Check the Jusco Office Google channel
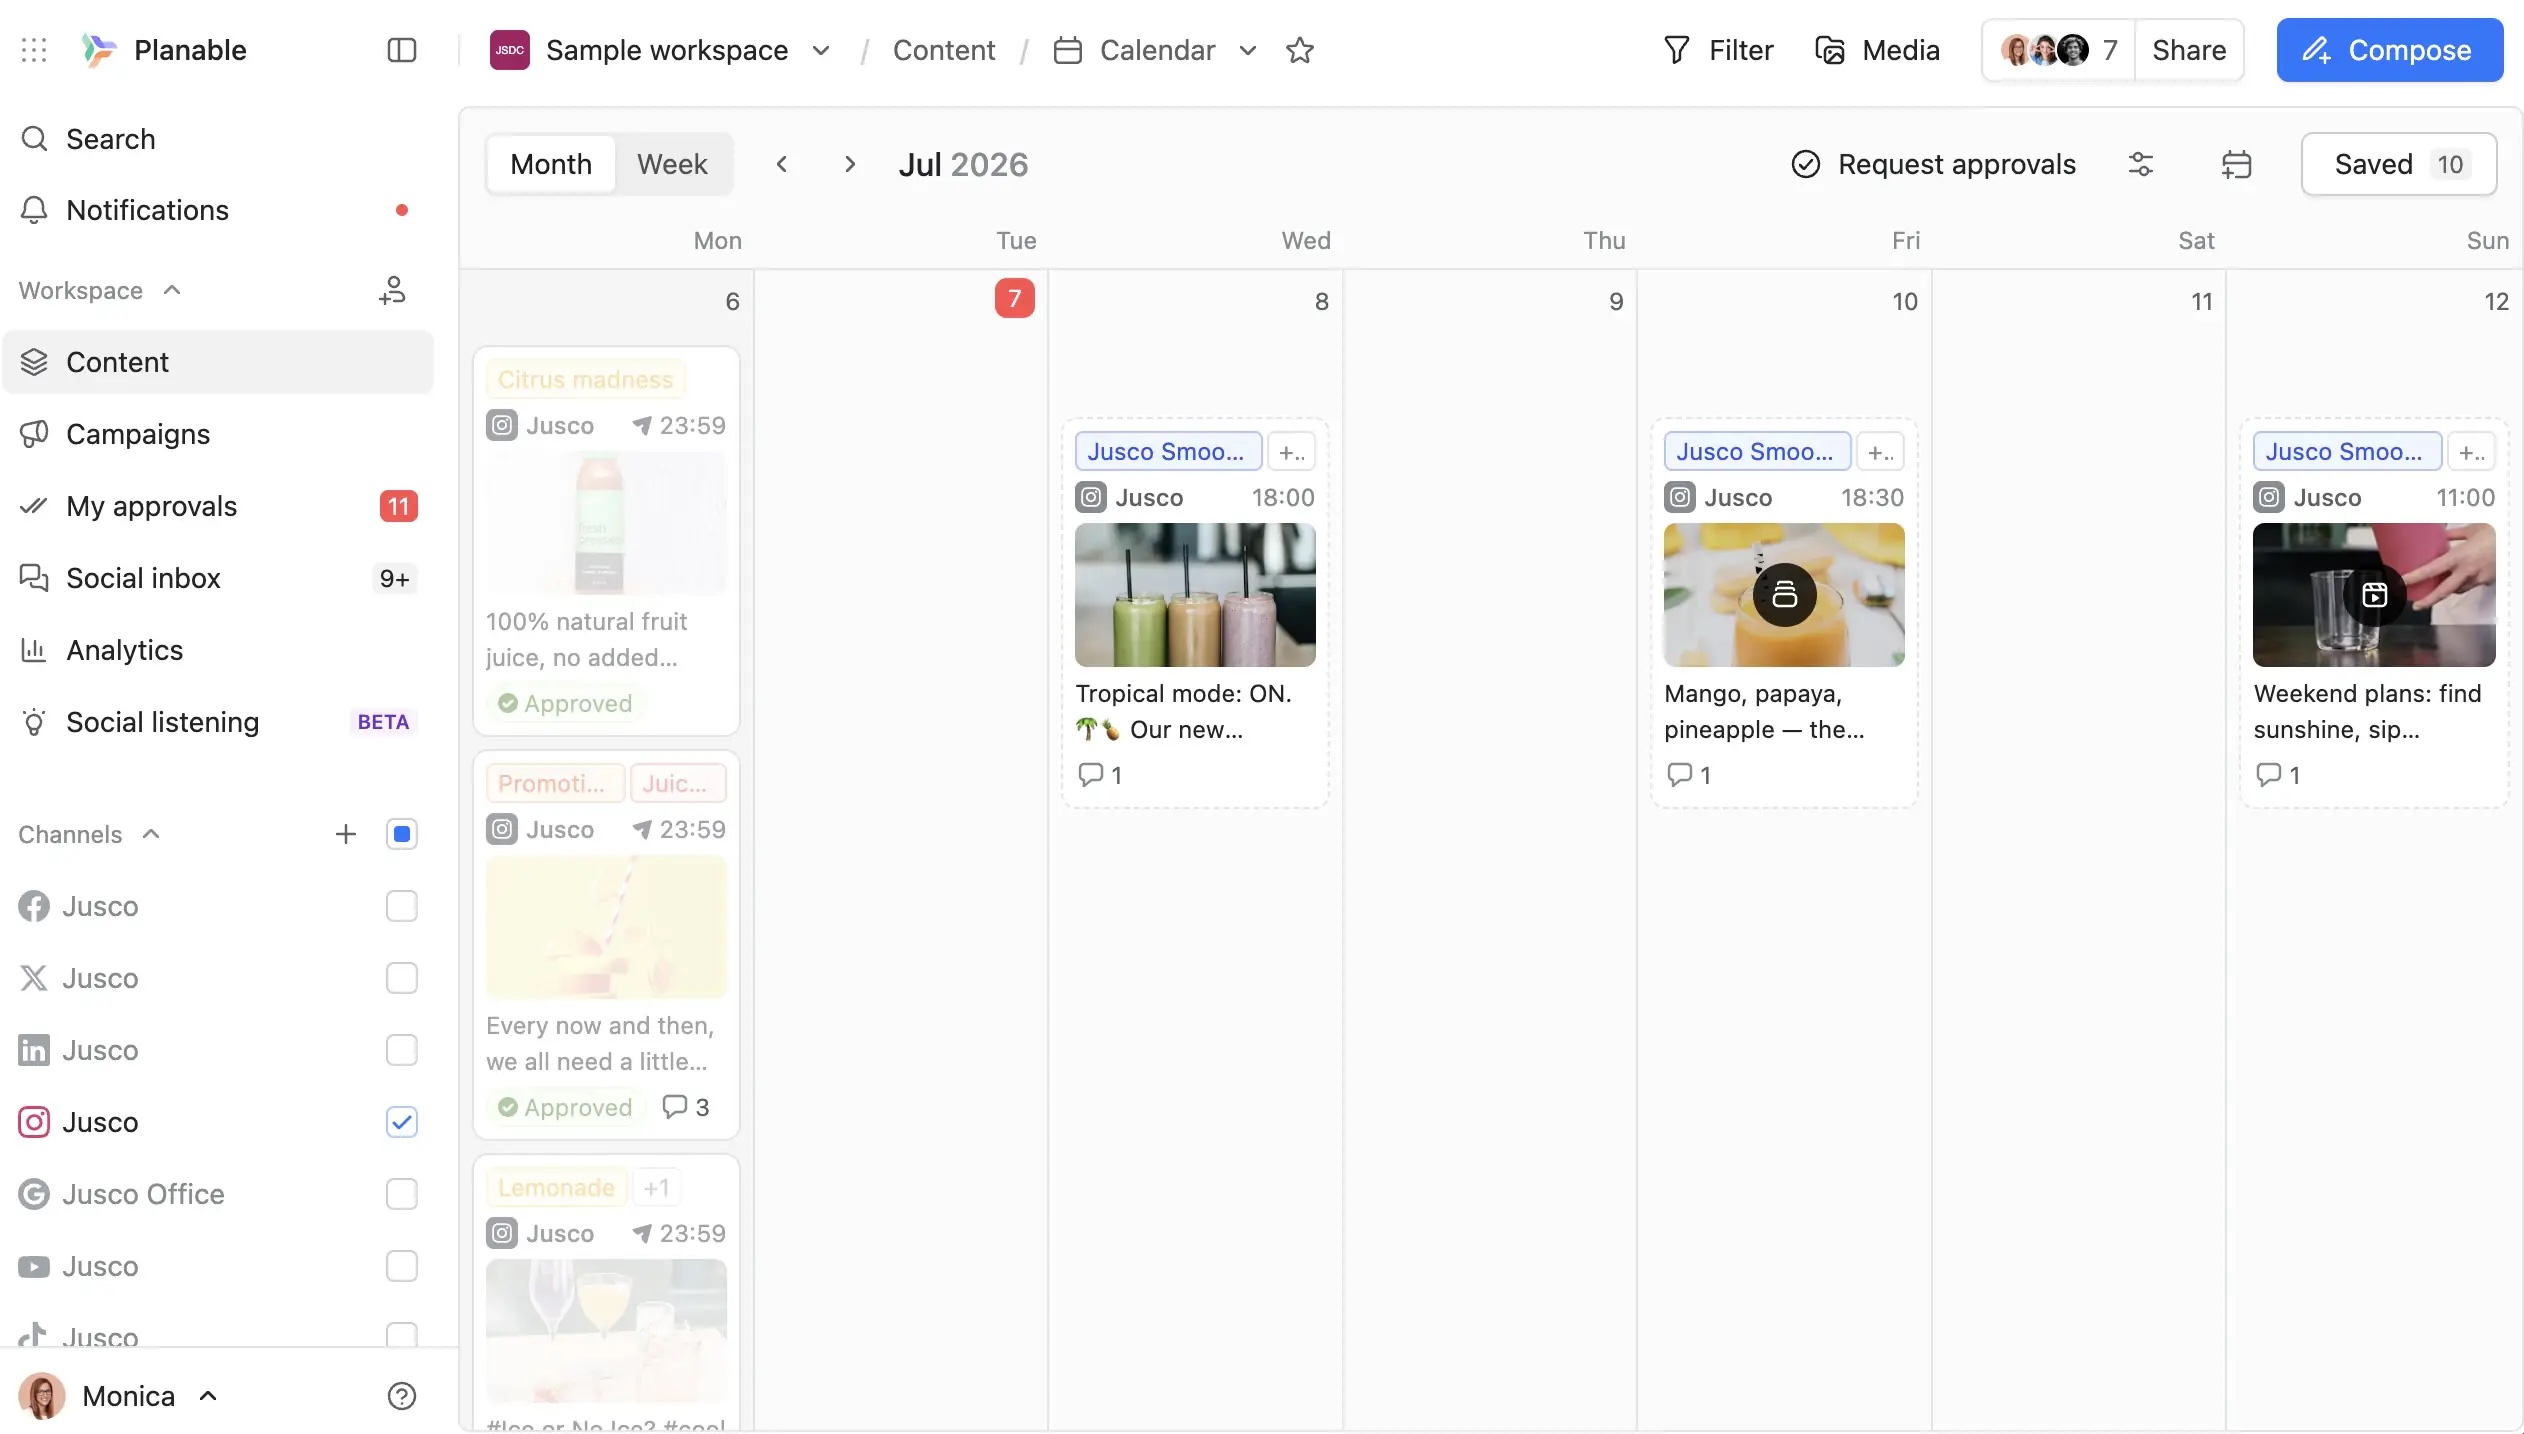 pyautogui.click(x=401, y=1194)
